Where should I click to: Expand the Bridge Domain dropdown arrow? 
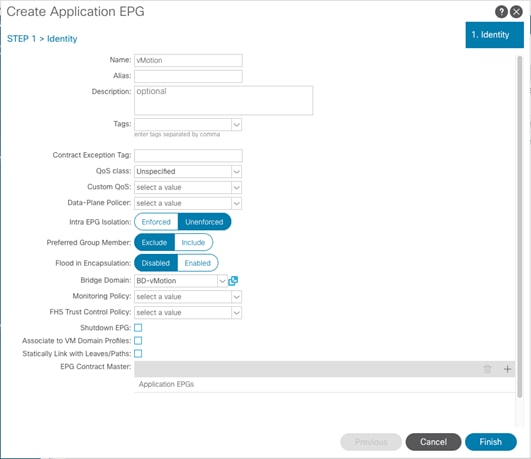pyautogui.click(x=222, y=281)
